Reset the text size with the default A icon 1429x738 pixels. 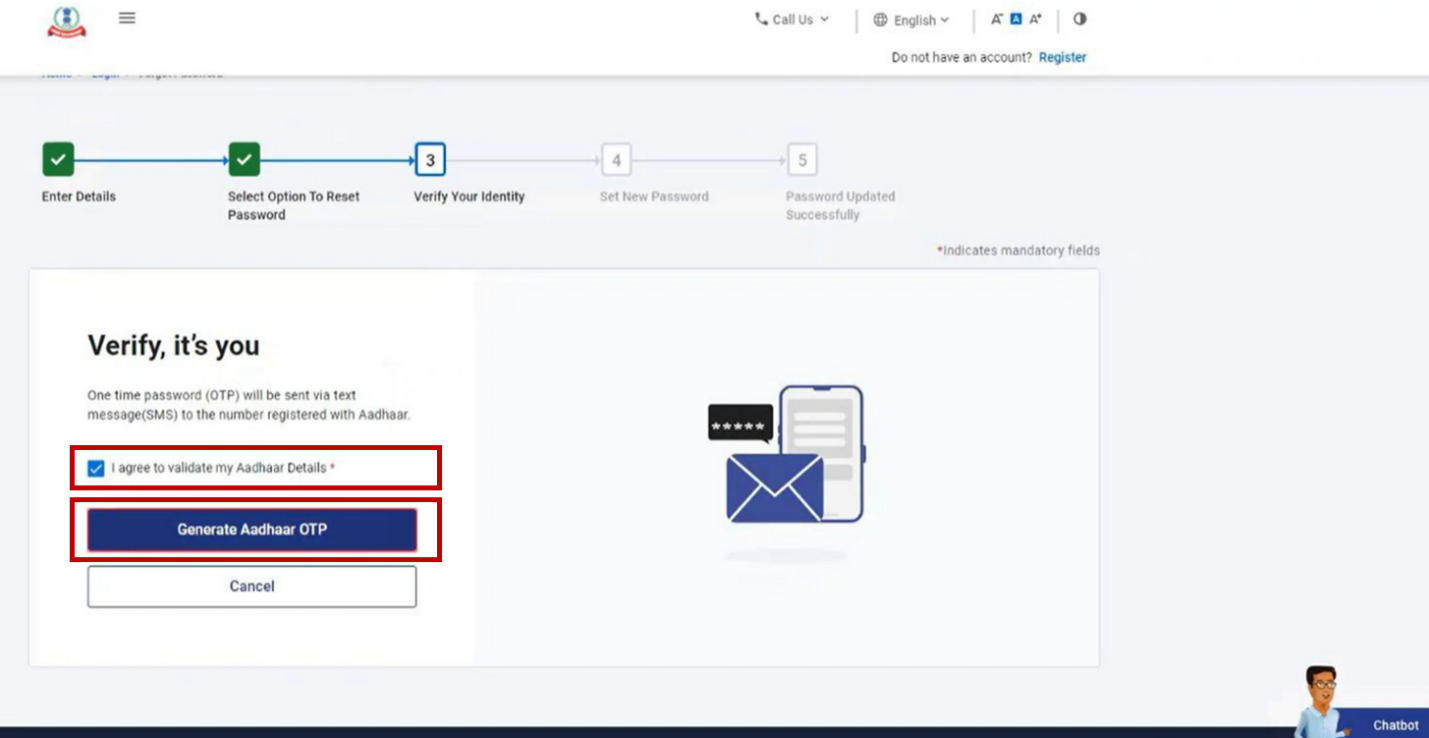click(x=1016, y=19)
